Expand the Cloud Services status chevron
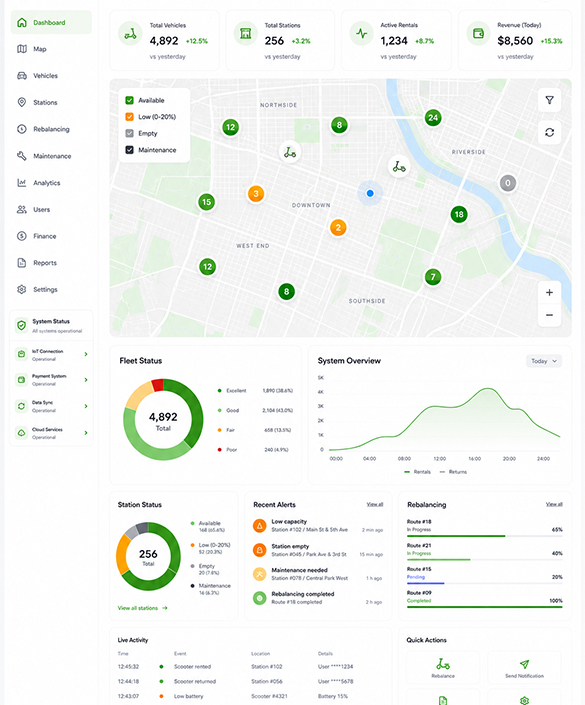585x705 pixels. tap(85, 433)
